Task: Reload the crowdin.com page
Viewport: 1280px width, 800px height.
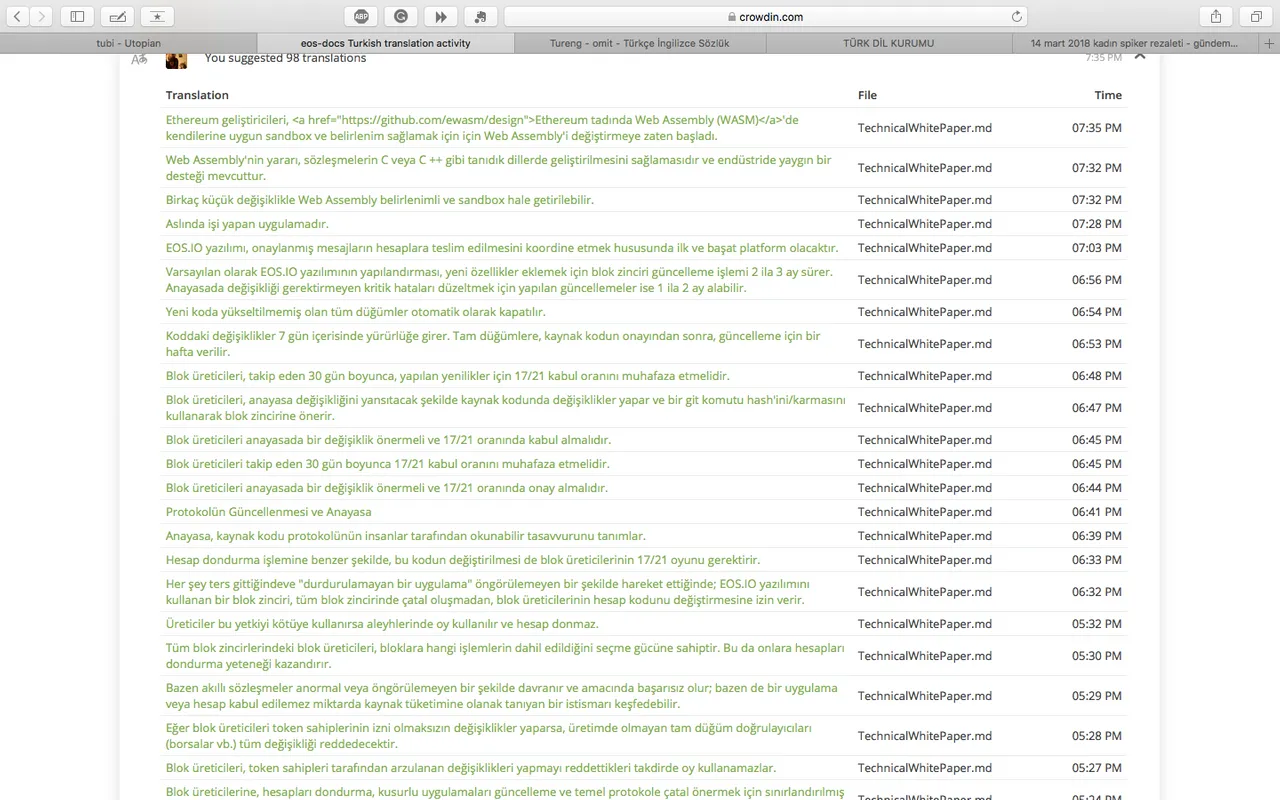Action: (1017, 16)
